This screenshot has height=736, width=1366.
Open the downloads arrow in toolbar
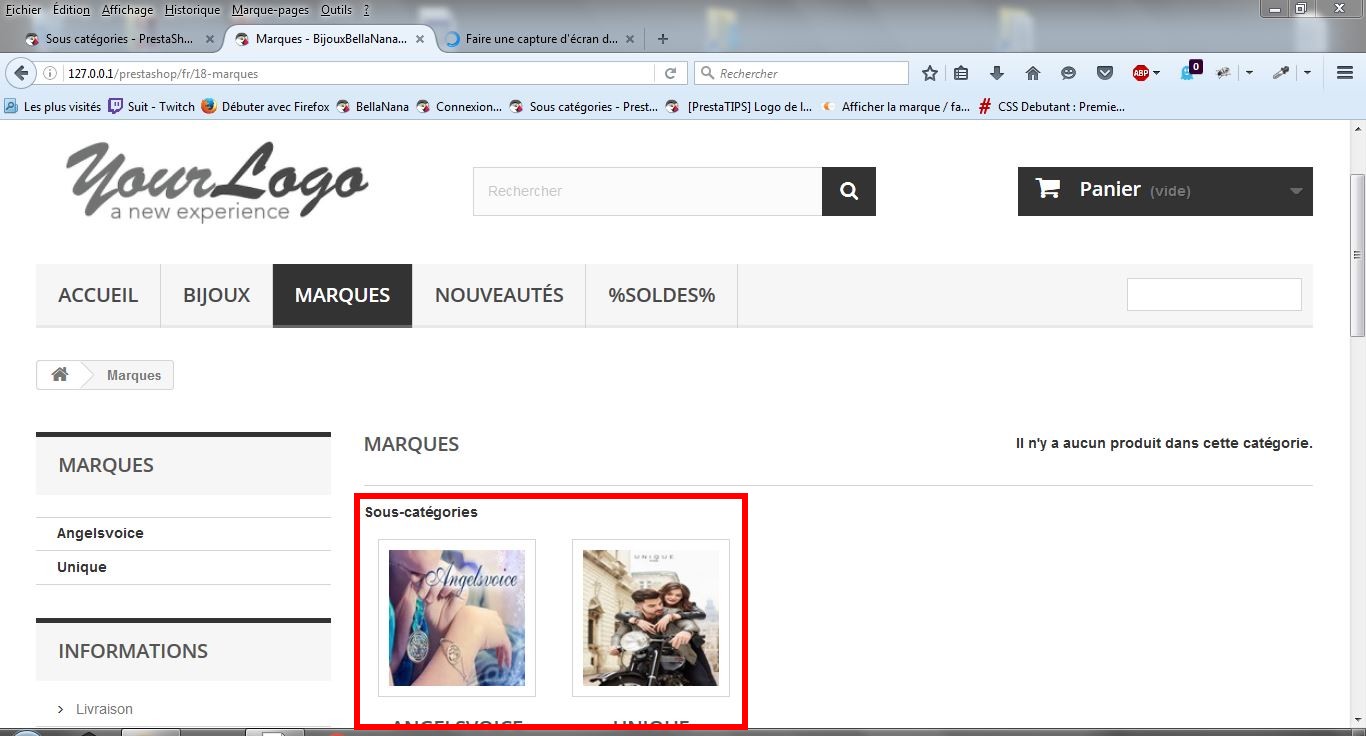[x=997, y=73]
